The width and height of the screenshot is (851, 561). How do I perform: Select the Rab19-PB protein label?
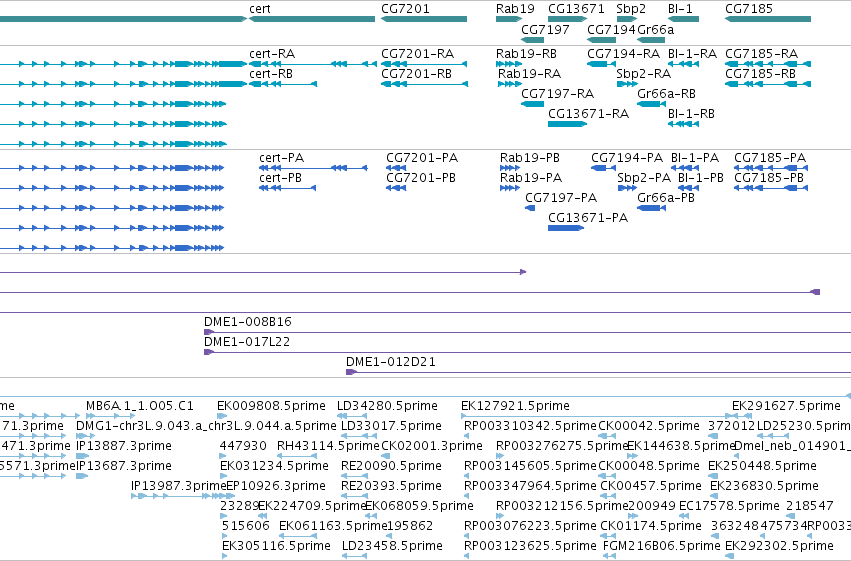click(530, 158)
